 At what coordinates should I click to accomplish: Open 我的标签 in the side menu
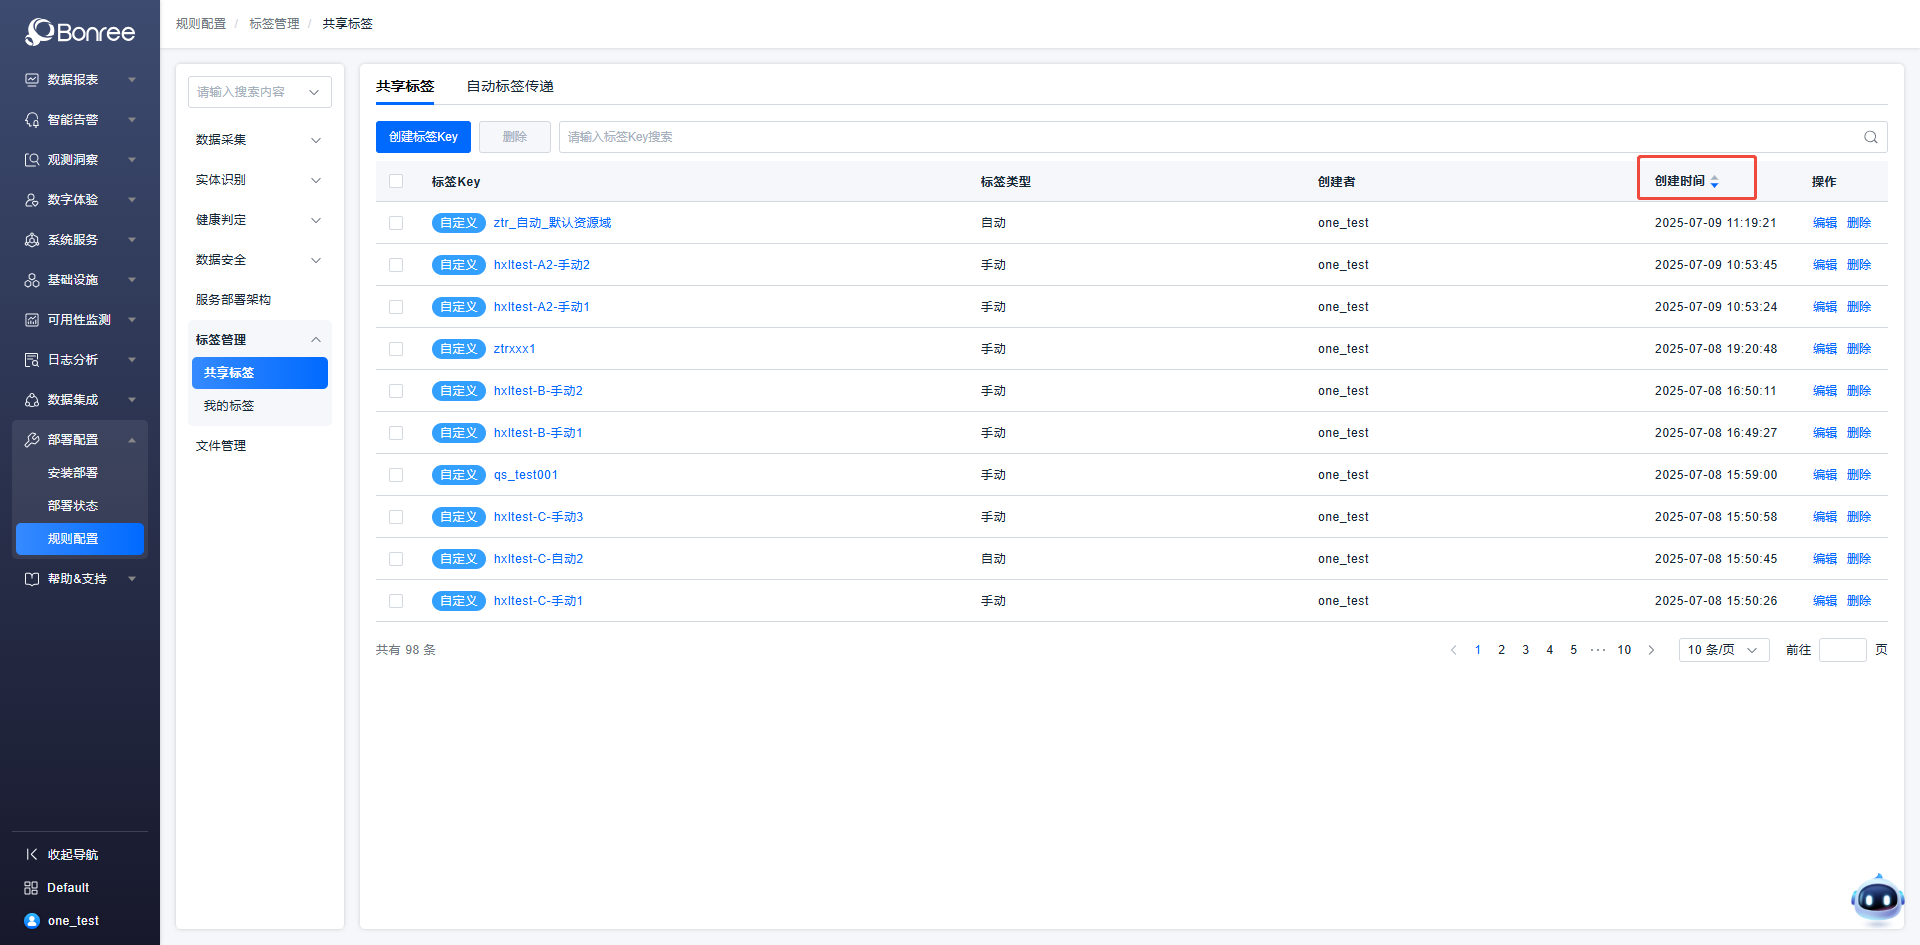(x=229, y=406)
